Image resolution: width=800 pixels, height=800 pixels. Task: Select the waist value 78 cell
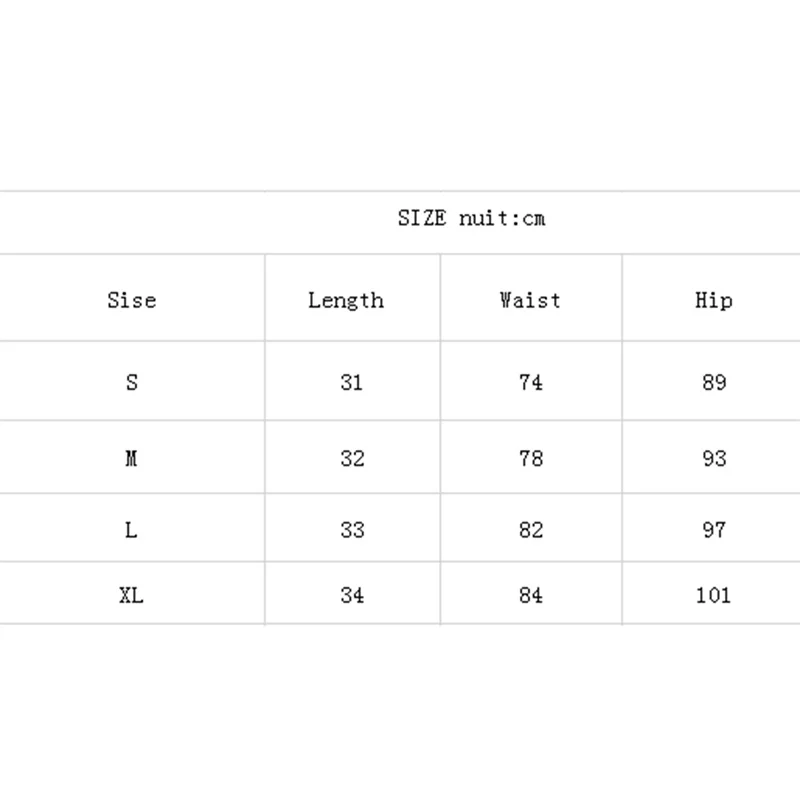(531, 459)
